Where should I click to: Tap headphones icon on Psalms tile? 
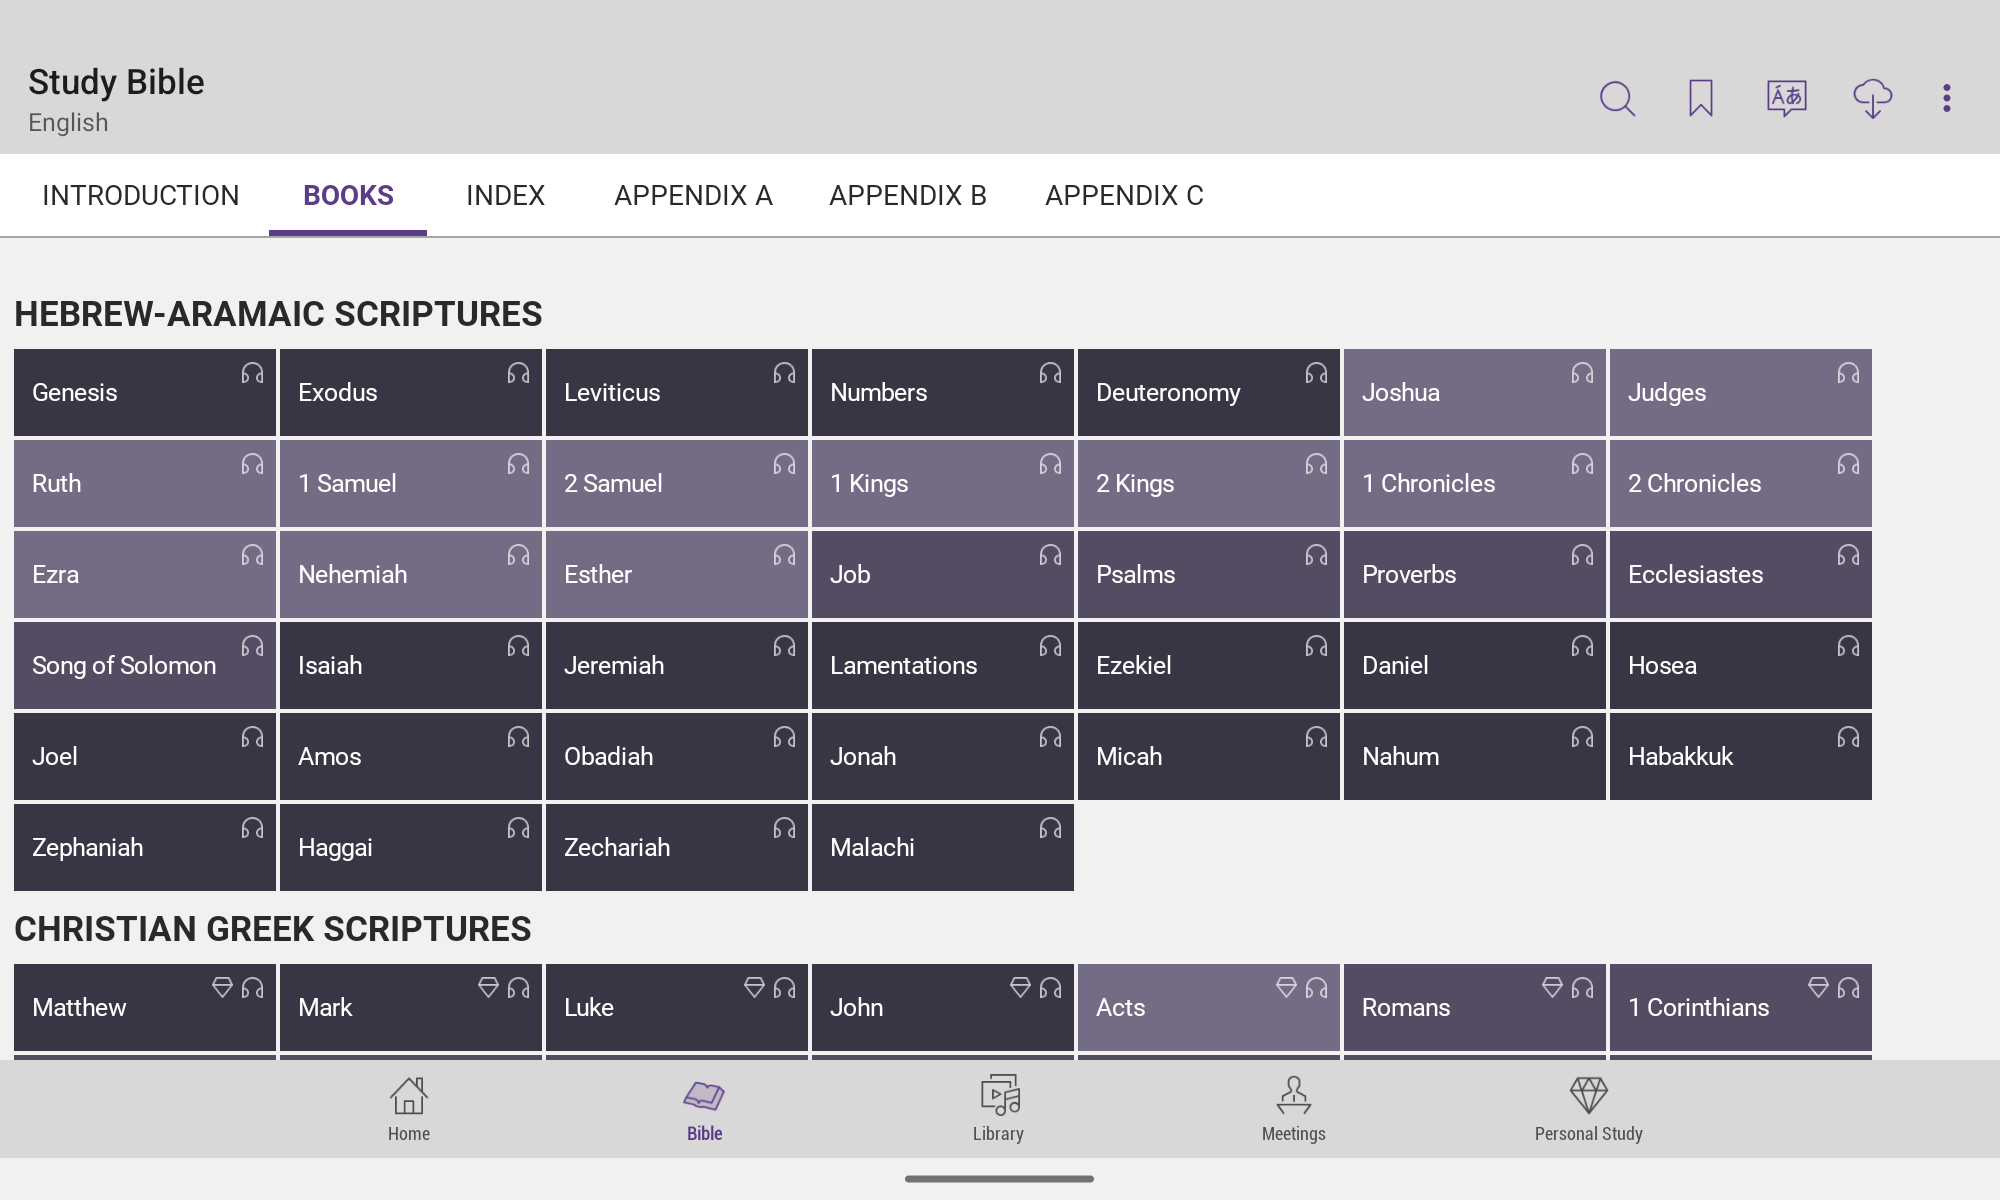(x=1316, y=556)
